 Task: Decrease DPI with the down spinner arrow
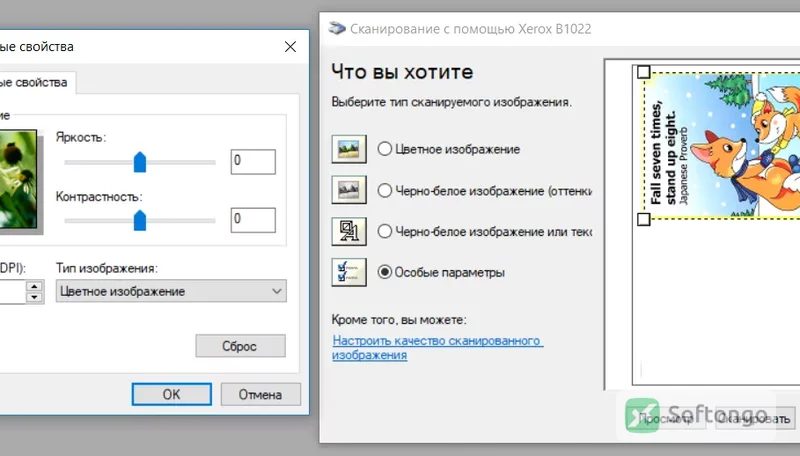click(34, 297)
